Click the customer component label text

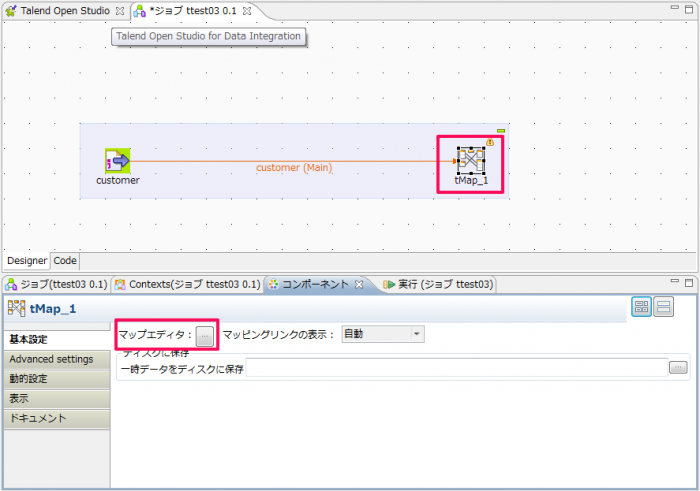118,180
